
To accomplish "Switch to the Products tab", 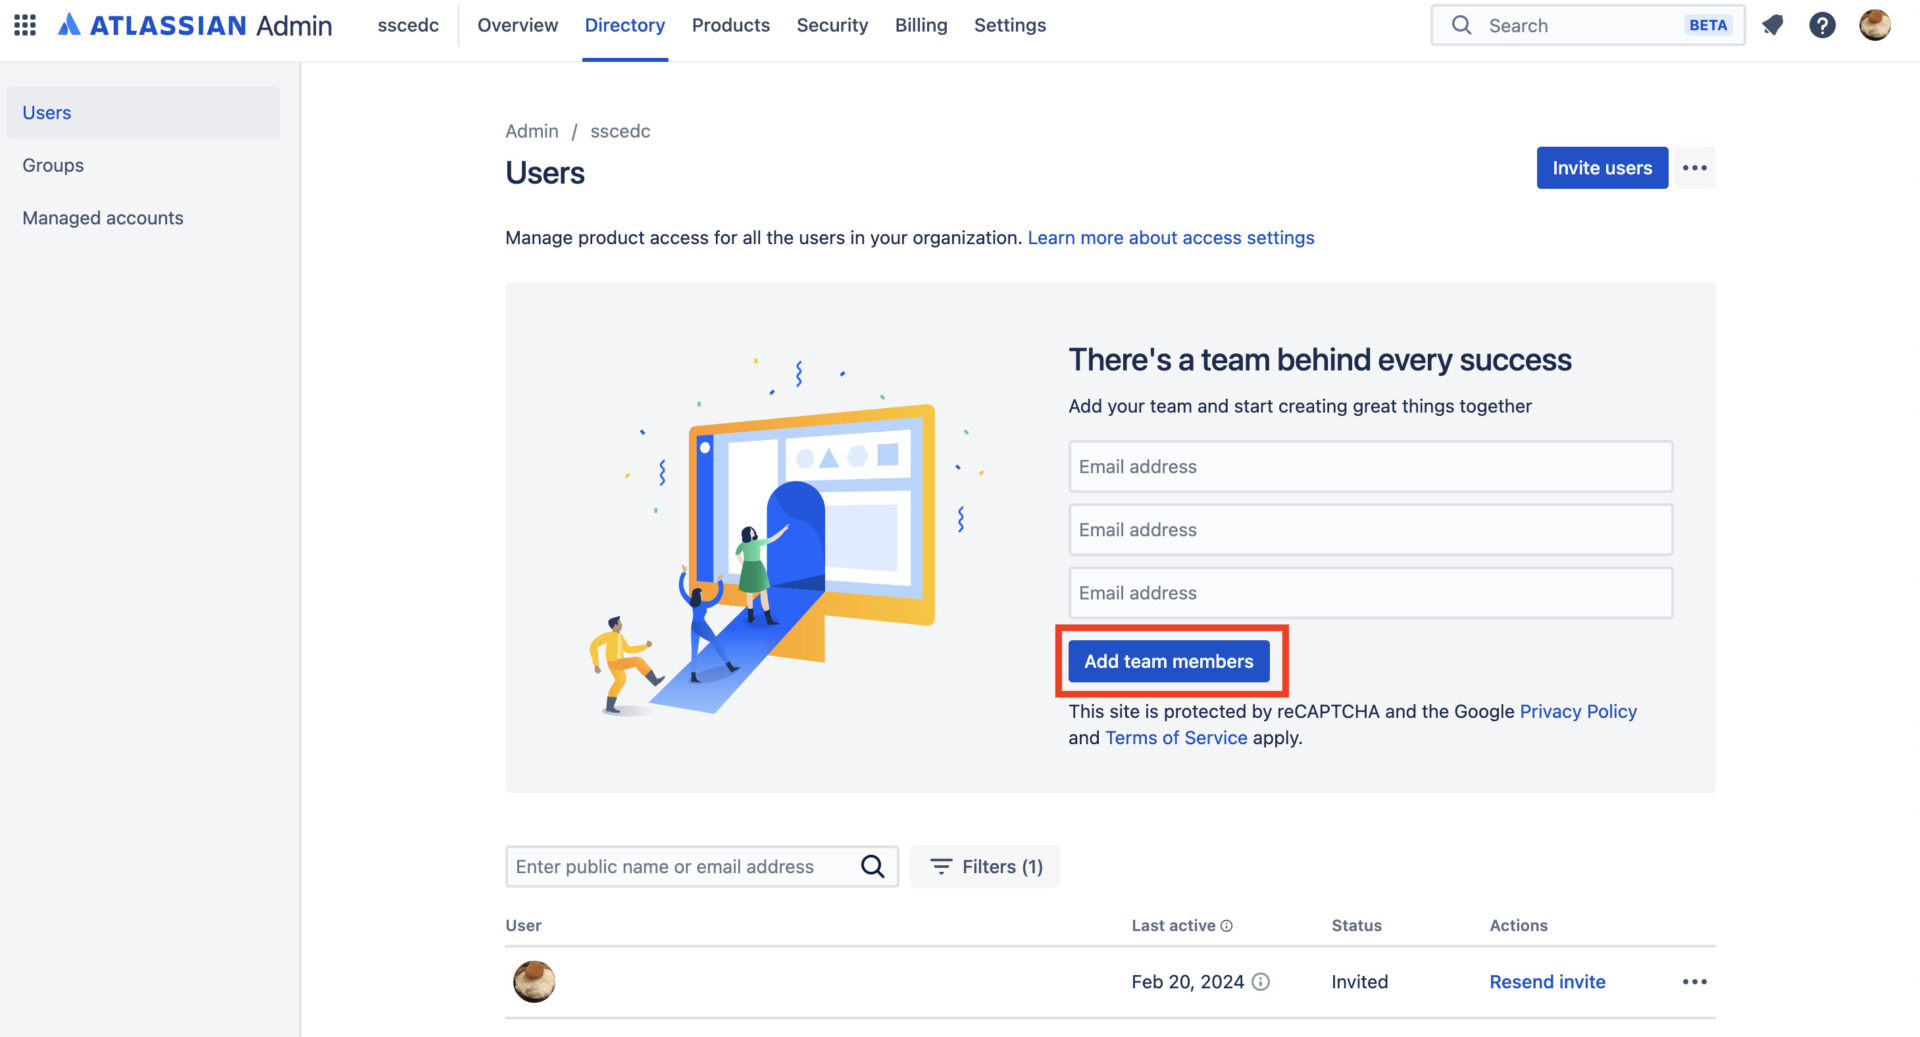I will [730, 25].
